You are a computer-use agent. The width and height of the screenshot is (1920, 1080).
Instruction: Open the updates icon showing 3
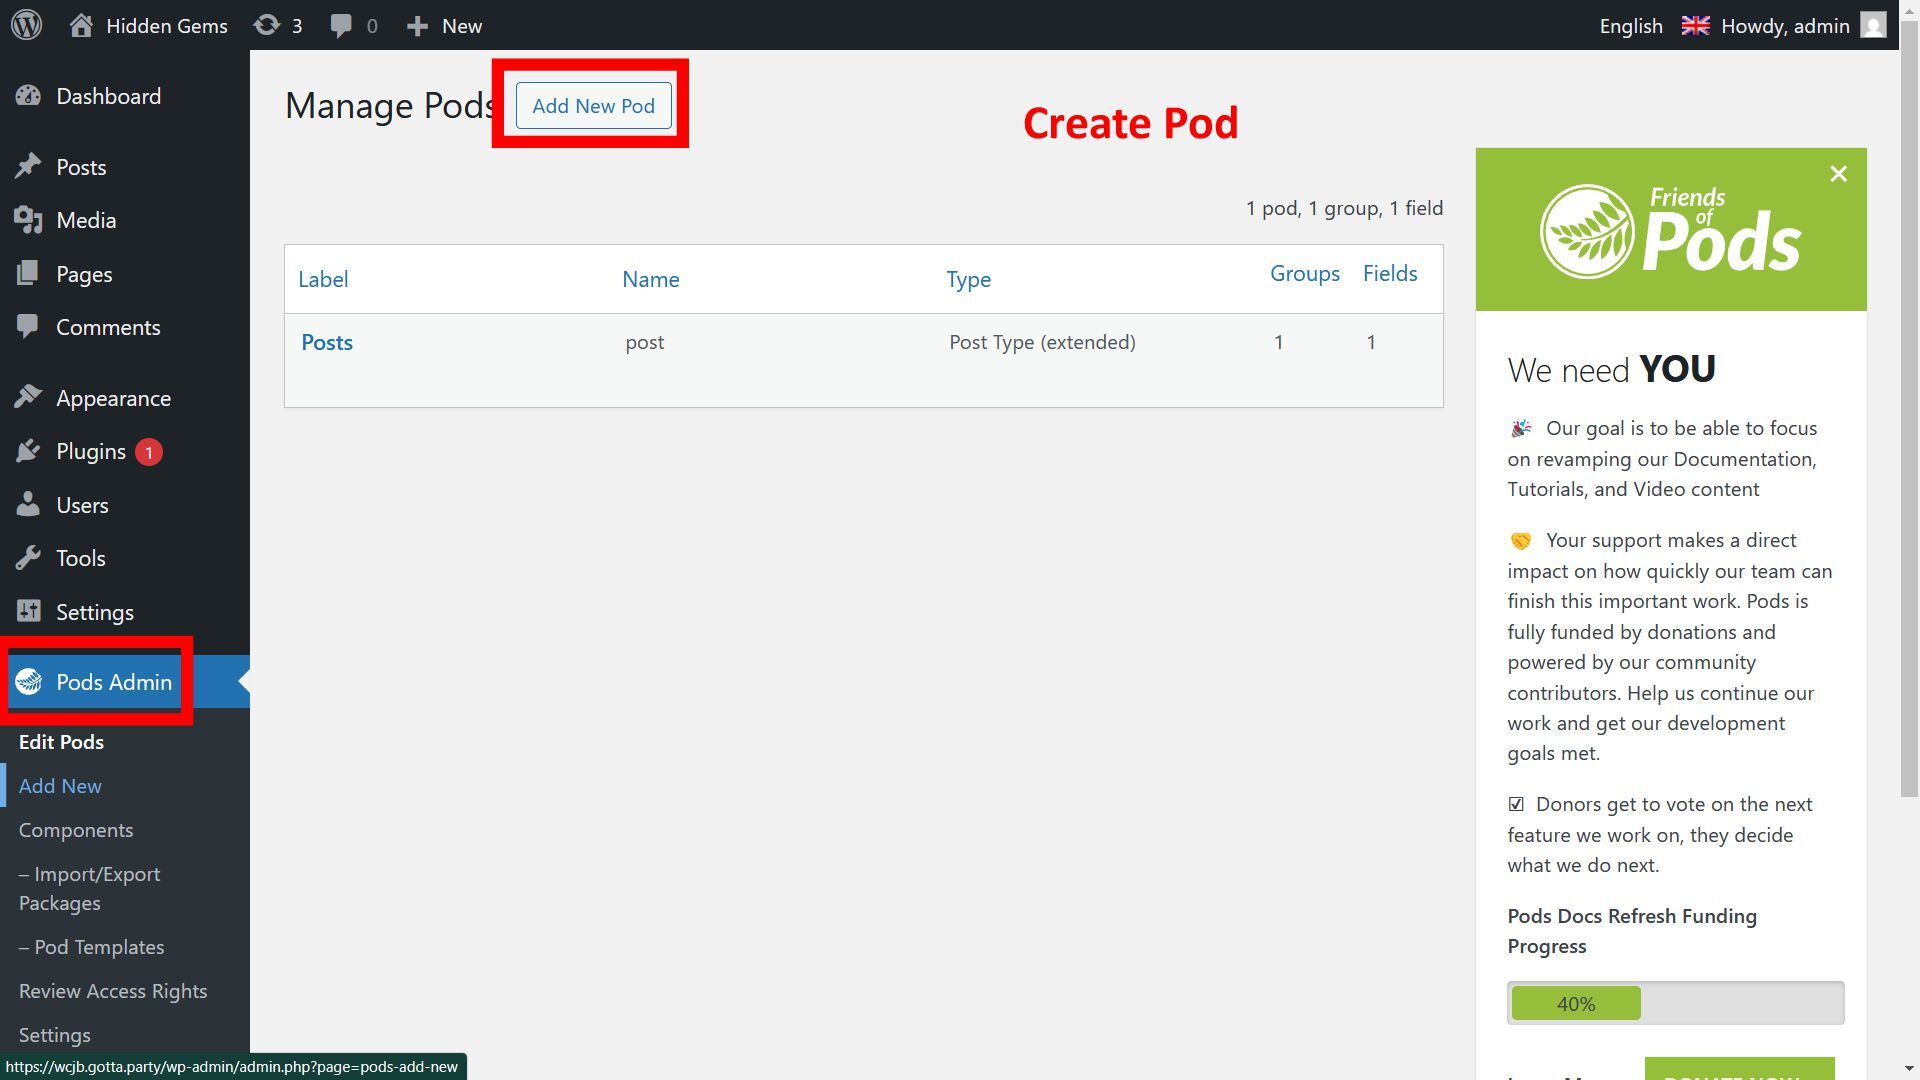coord(266,25)
